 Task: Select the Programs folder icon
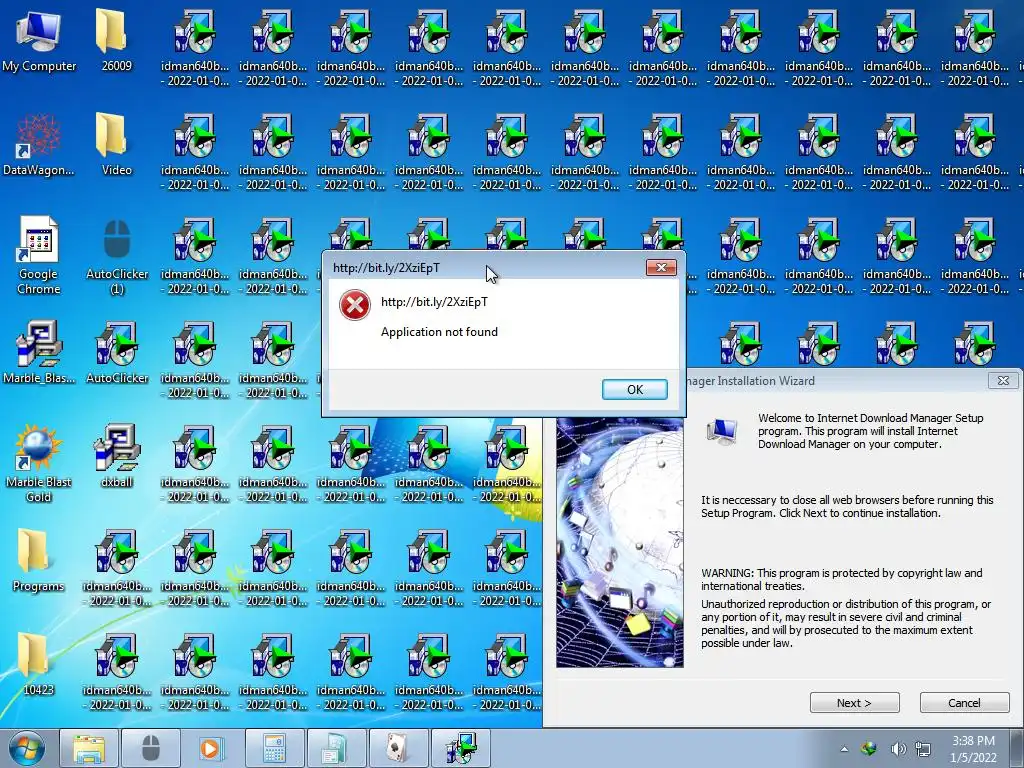pos(39,560)
